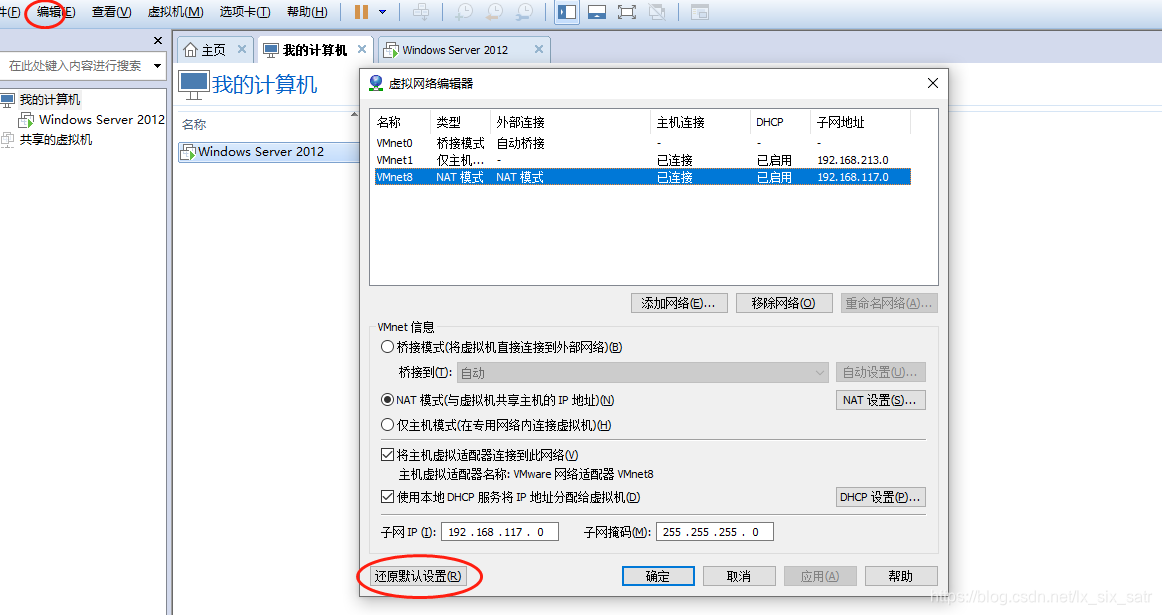Open the NAT 设置(S)... dialog
The width and height of the screenshot is (1162, 615).
tap(880, 400)
